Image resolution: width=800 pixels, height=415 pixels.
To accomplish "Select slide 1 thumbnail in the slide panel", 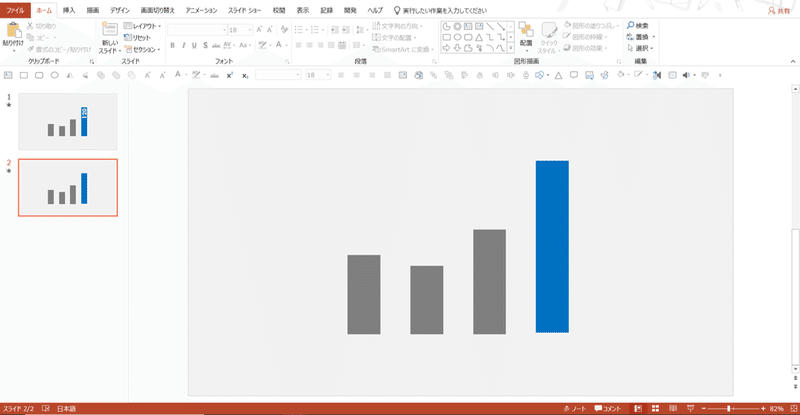I will 68,121.
